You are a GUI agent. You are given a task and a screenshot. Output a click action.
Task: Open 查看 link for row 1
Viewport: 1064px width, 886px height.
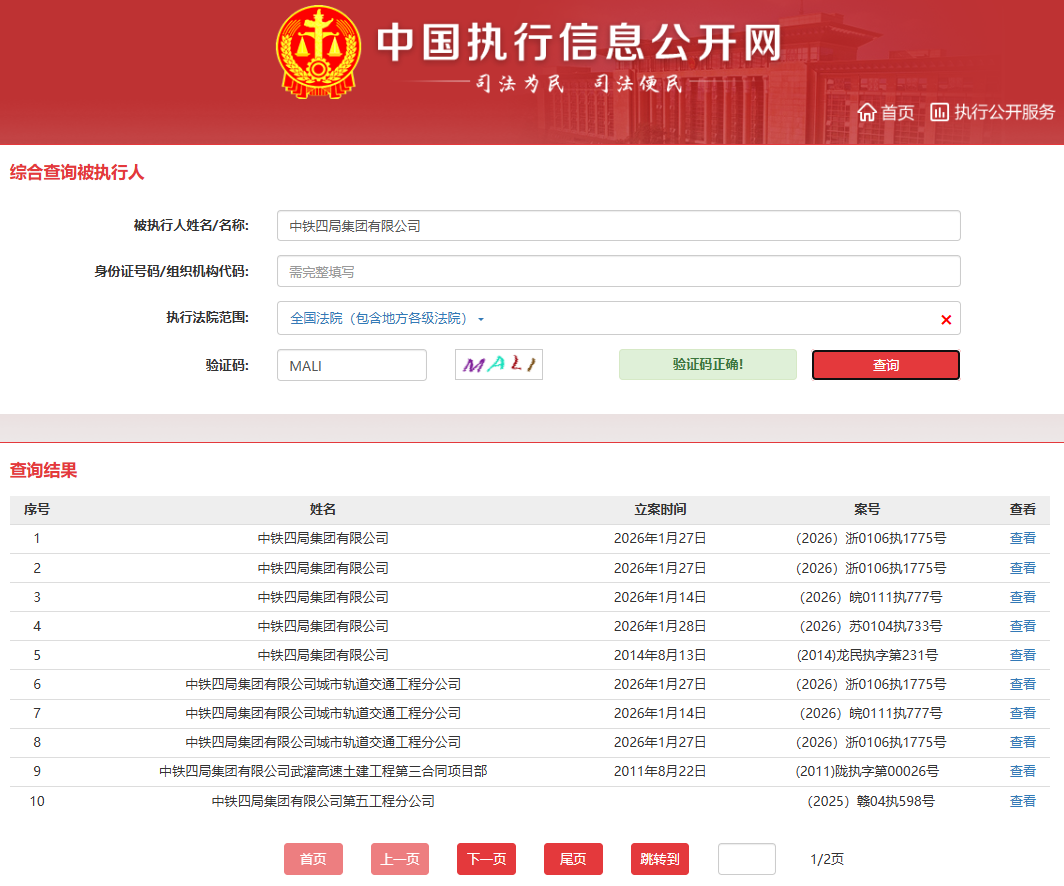tap(1022, 538)
